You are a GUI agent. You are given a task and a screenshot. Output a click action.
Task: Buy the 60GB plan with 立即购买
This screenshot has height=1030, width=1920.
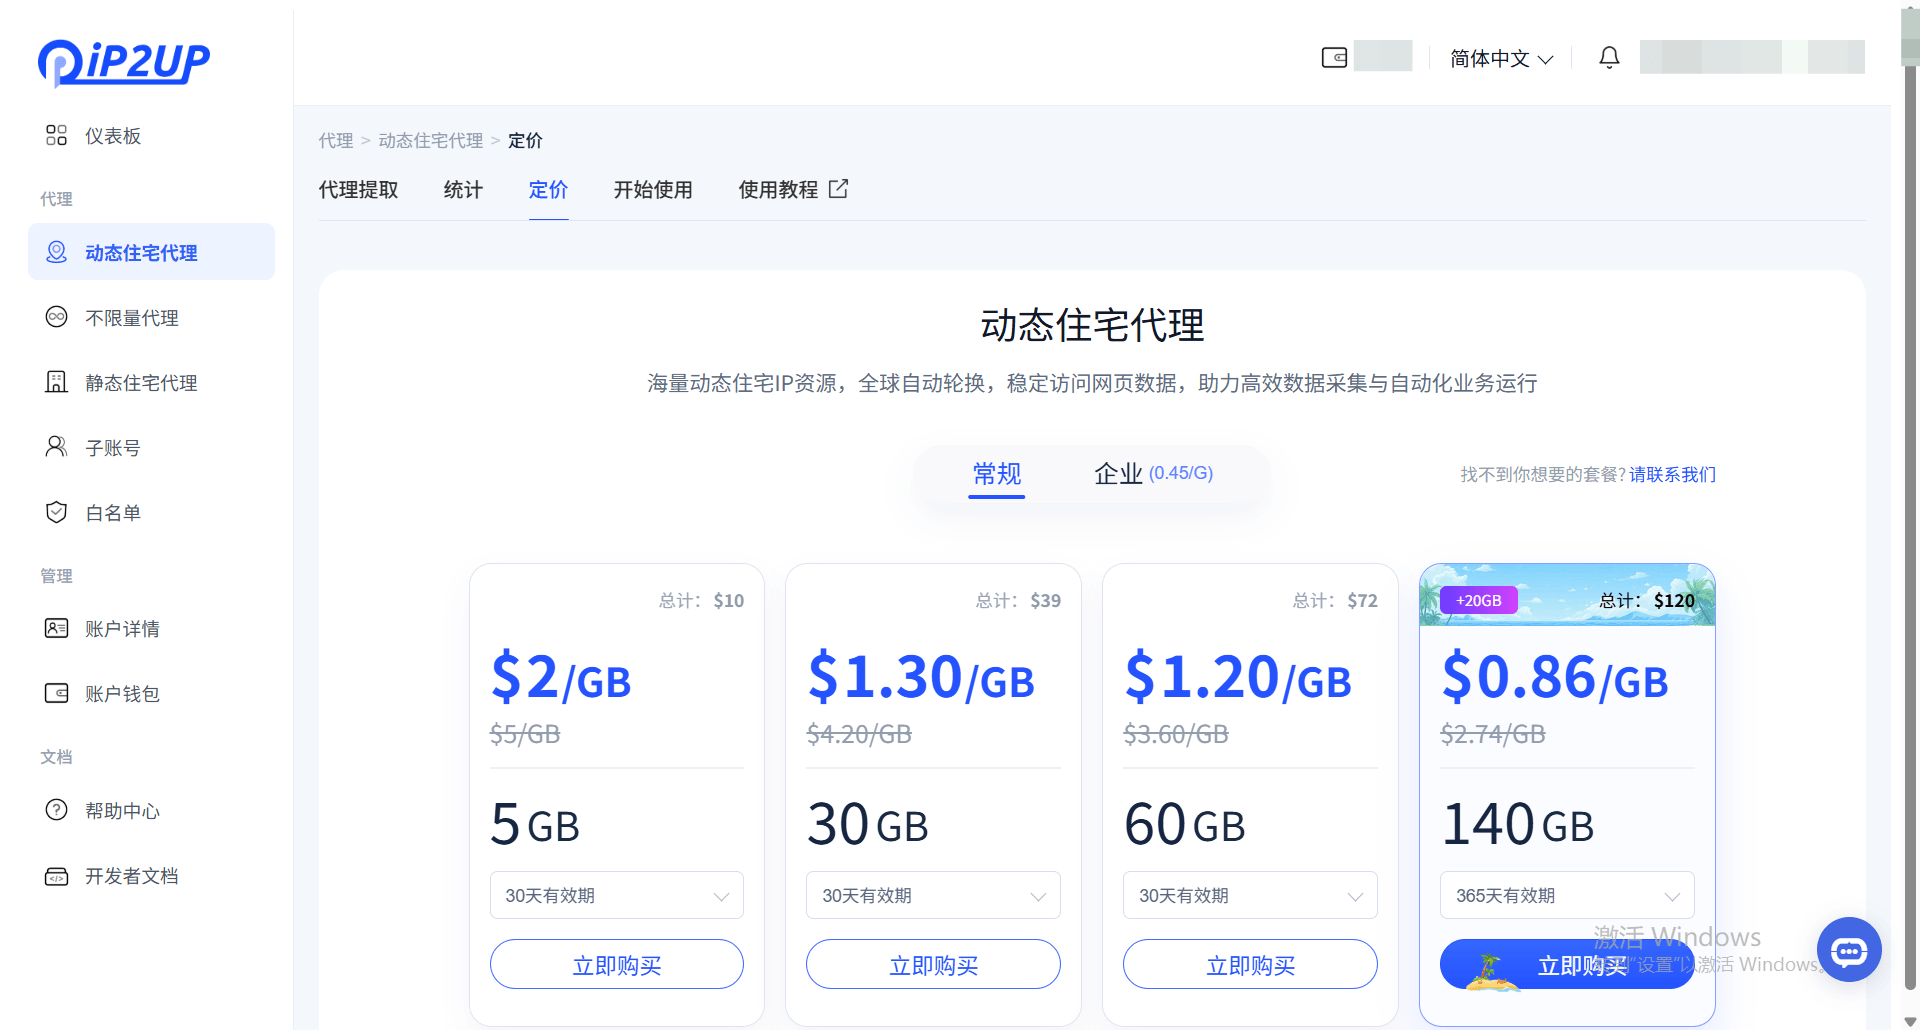tap(1250, 964)
